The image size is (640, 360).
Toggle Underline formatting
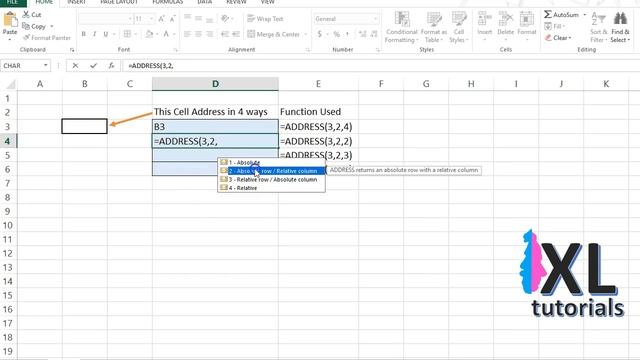click(x=106, y=34)
